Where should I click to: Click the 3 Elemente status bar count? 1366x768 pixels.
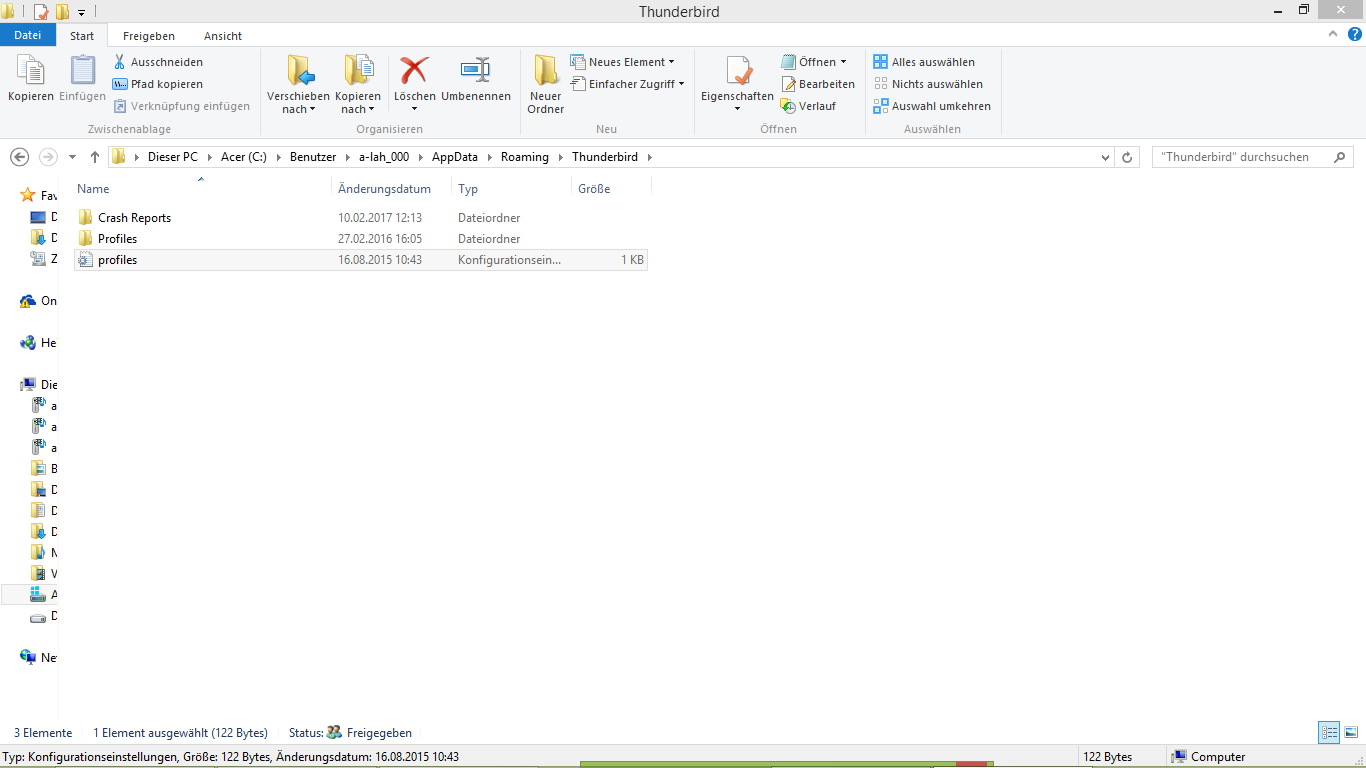(43, 733)
